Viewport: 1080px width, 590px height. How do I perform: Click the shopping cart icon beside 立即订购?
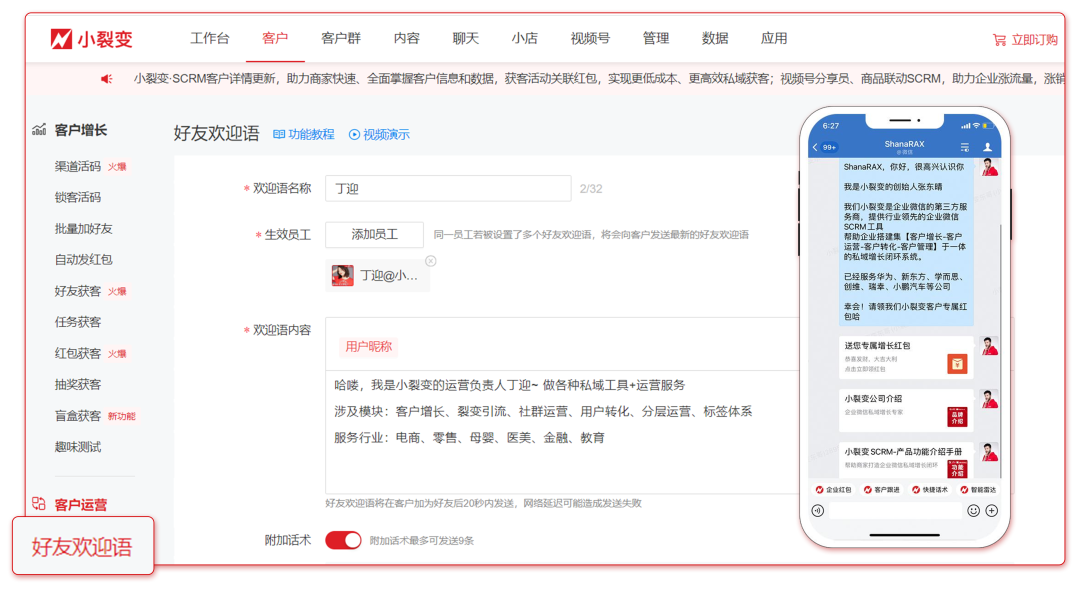[999, 40]
